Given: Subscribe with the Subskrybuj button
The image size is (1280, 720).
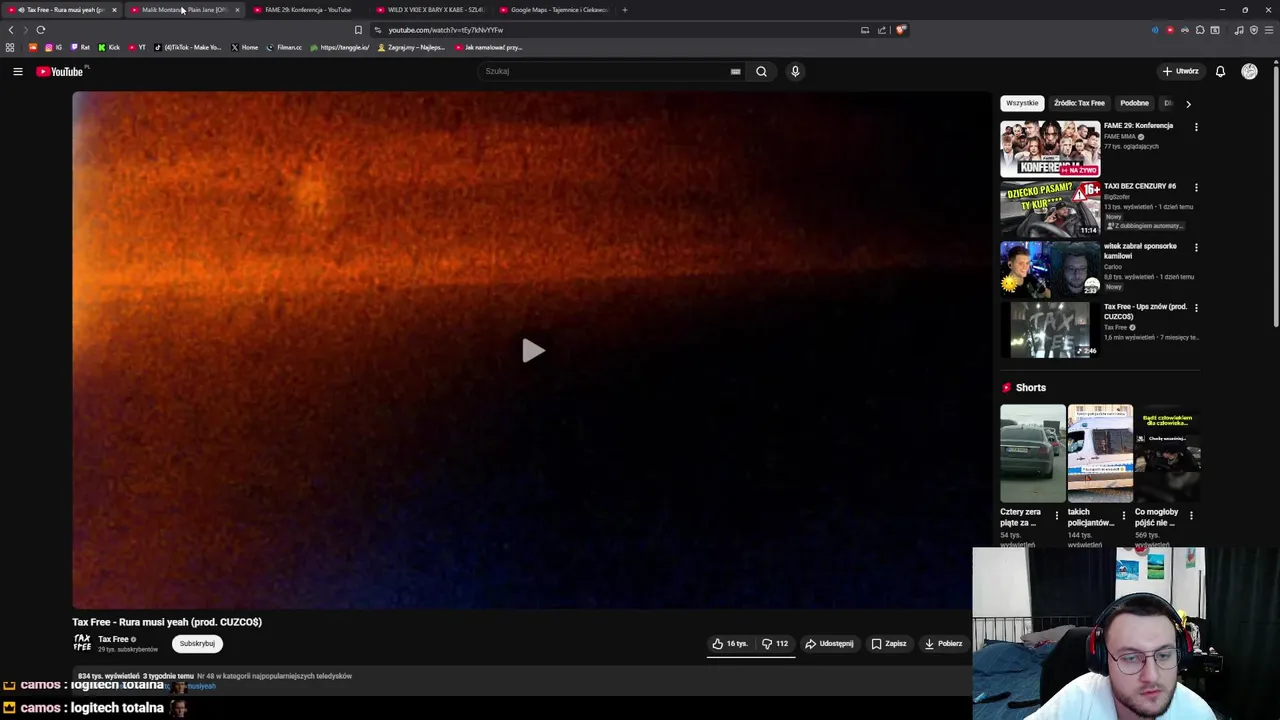Looking at the screenshot, I should [x=197, y=644].
